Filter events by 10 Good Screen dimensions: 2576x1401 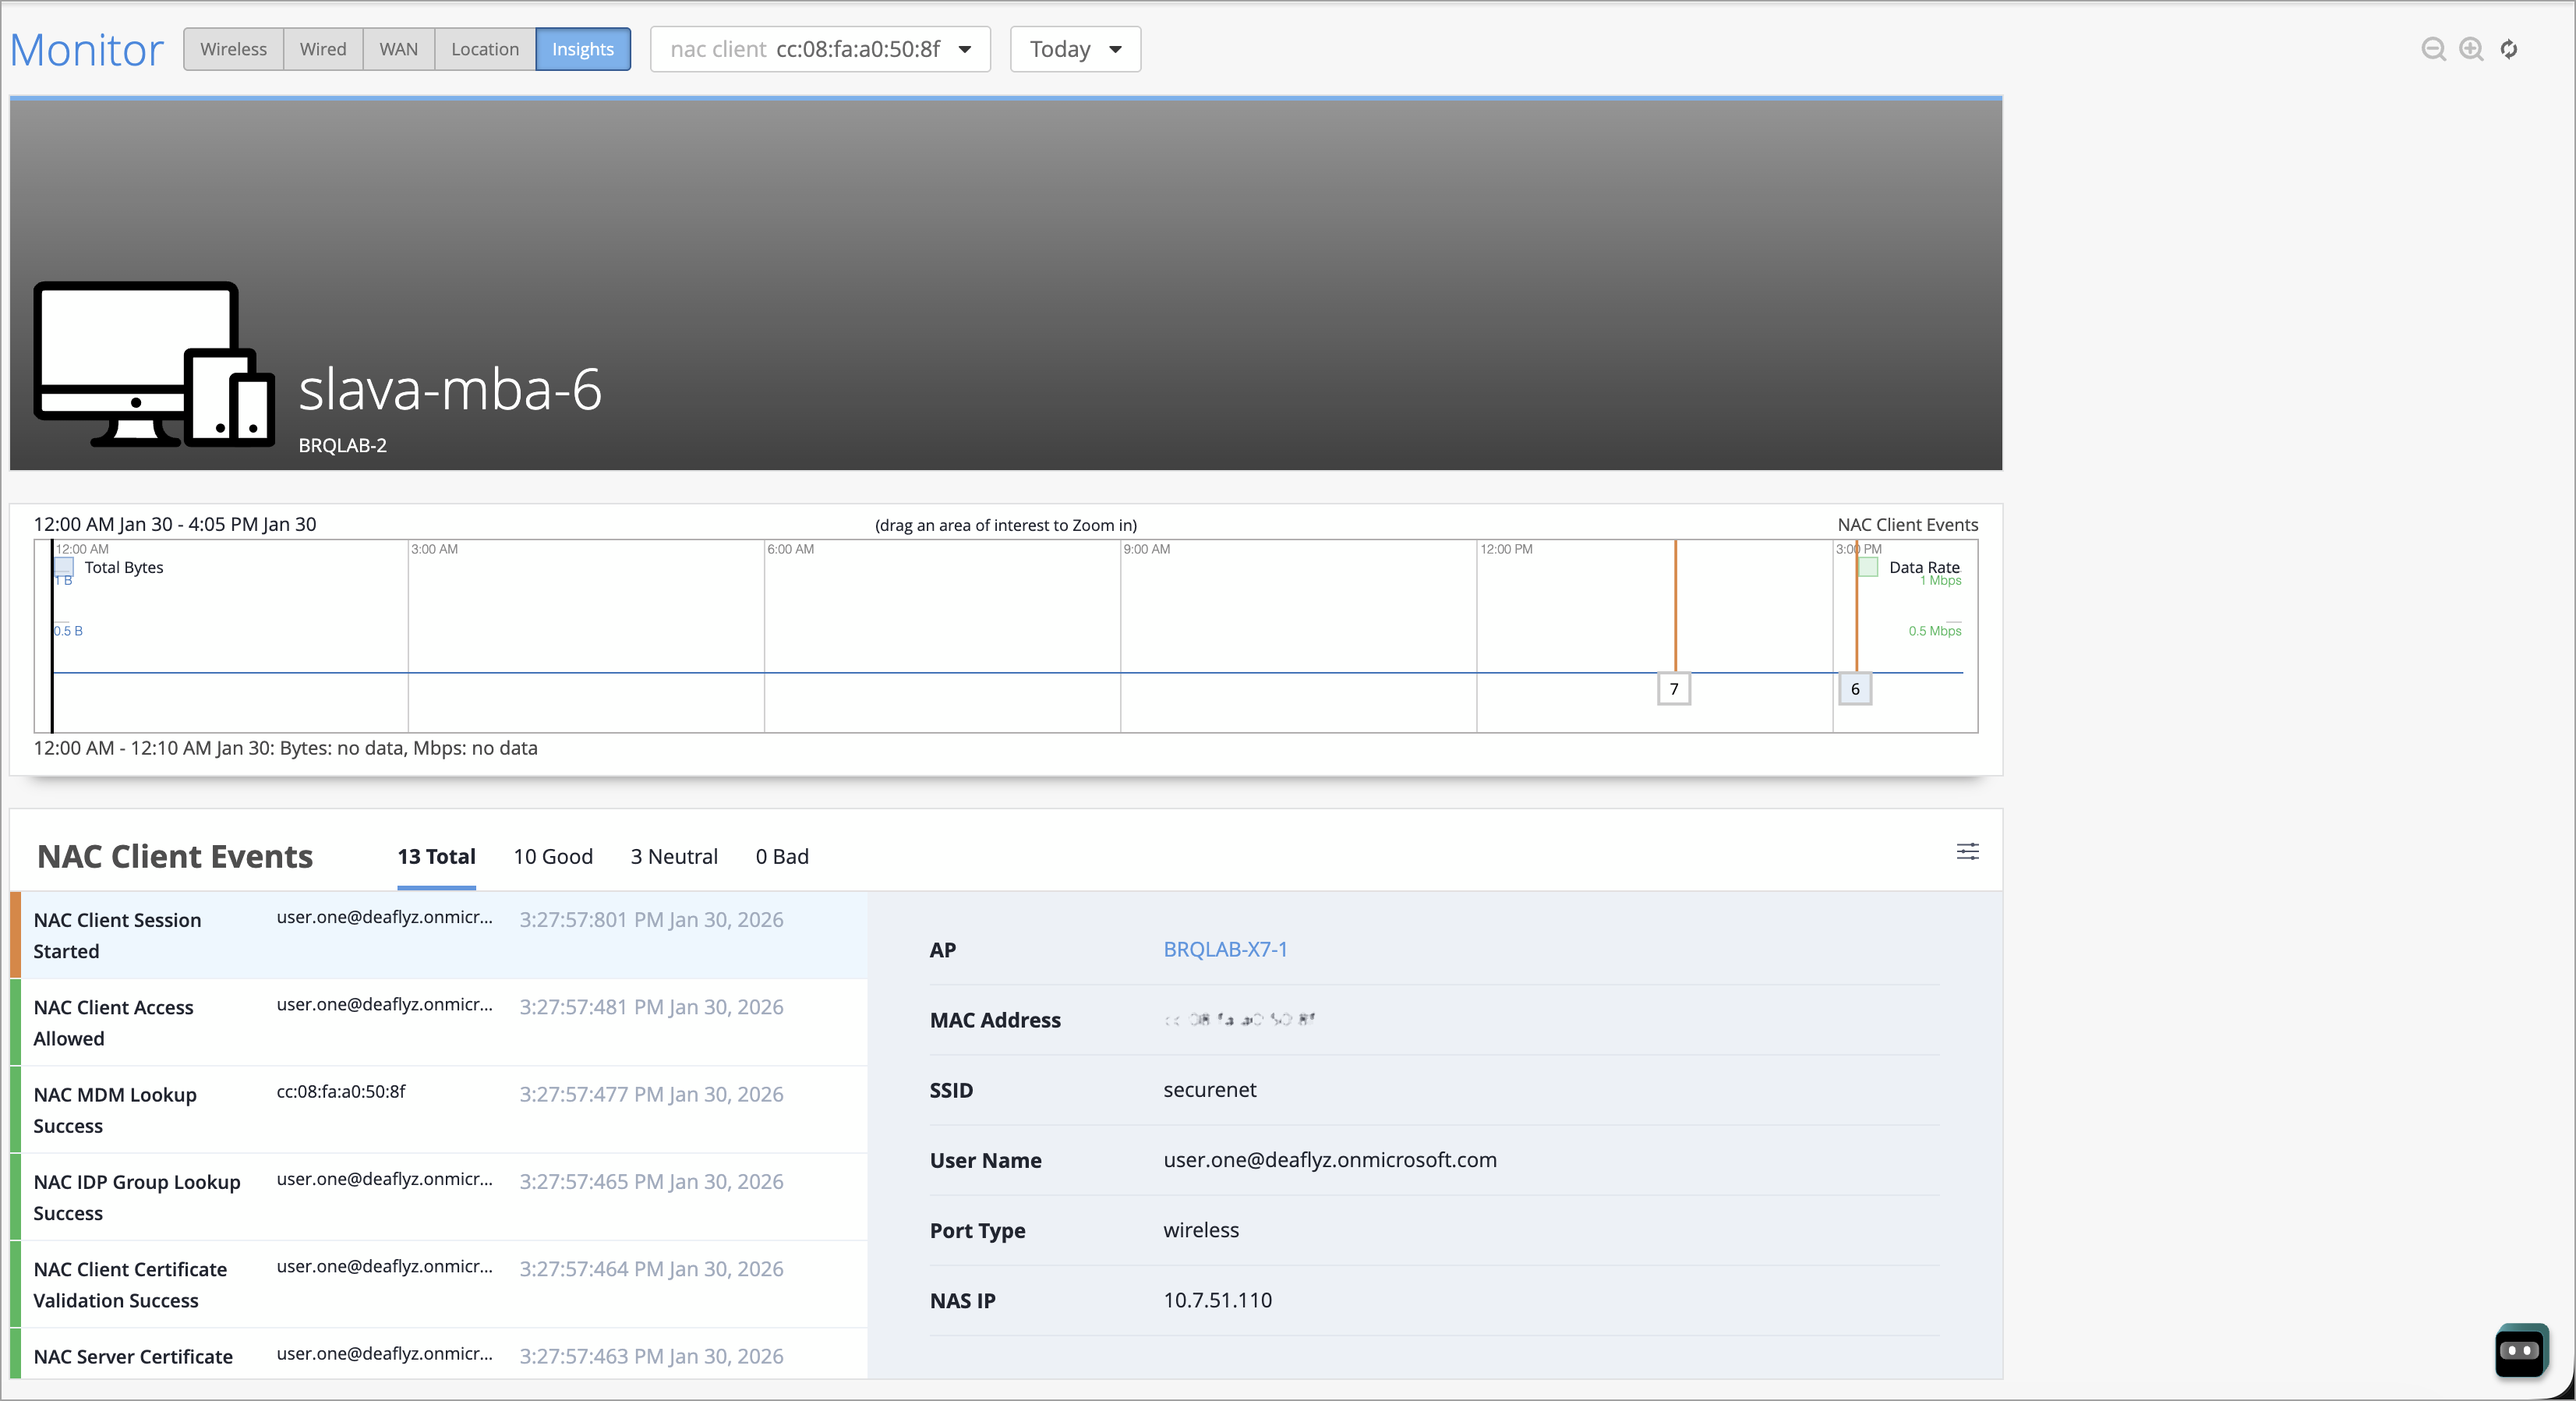pos(553,857)
